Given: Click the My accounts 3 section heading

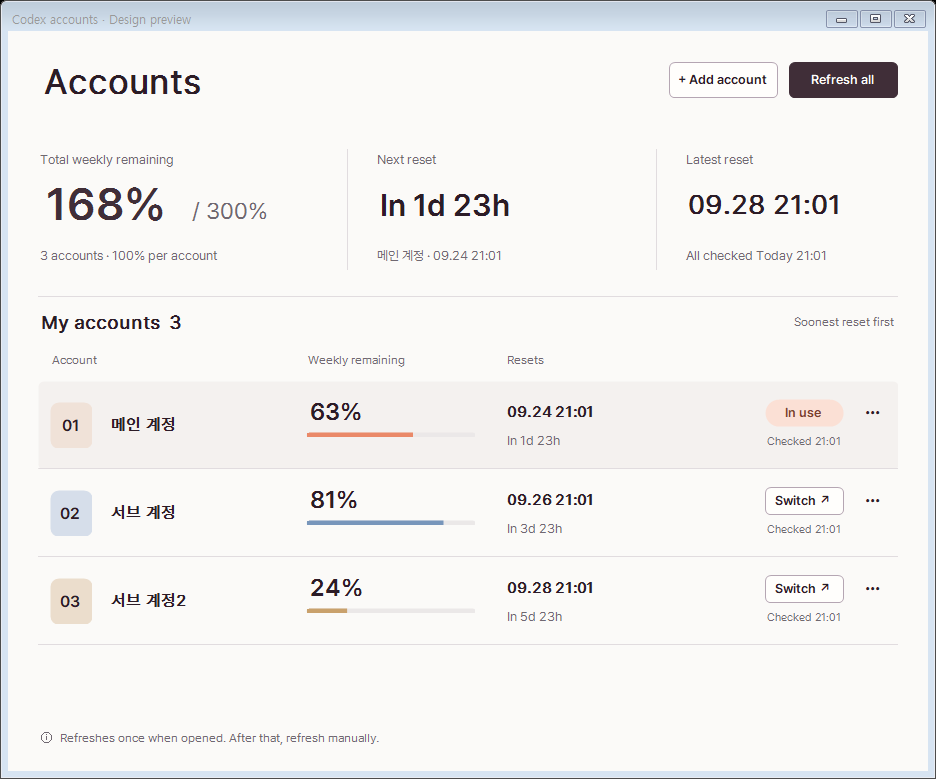Looking at the screenshot, I should 111,323.
